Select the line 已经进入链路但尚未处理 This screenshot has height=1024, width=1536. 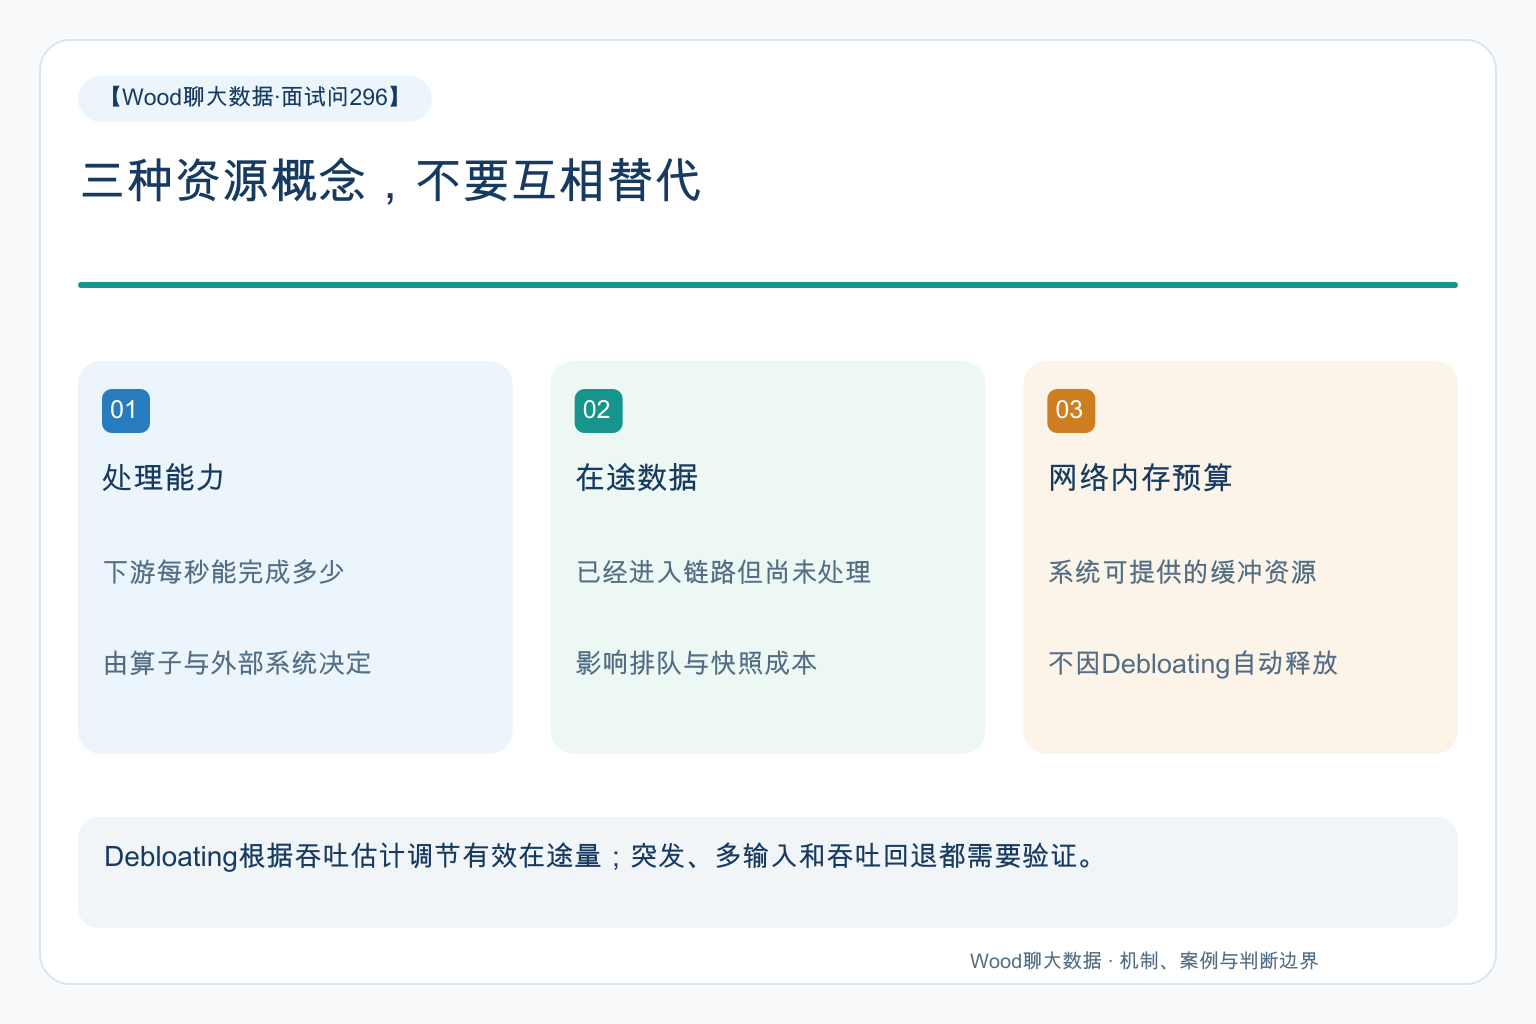pos(723,572)
